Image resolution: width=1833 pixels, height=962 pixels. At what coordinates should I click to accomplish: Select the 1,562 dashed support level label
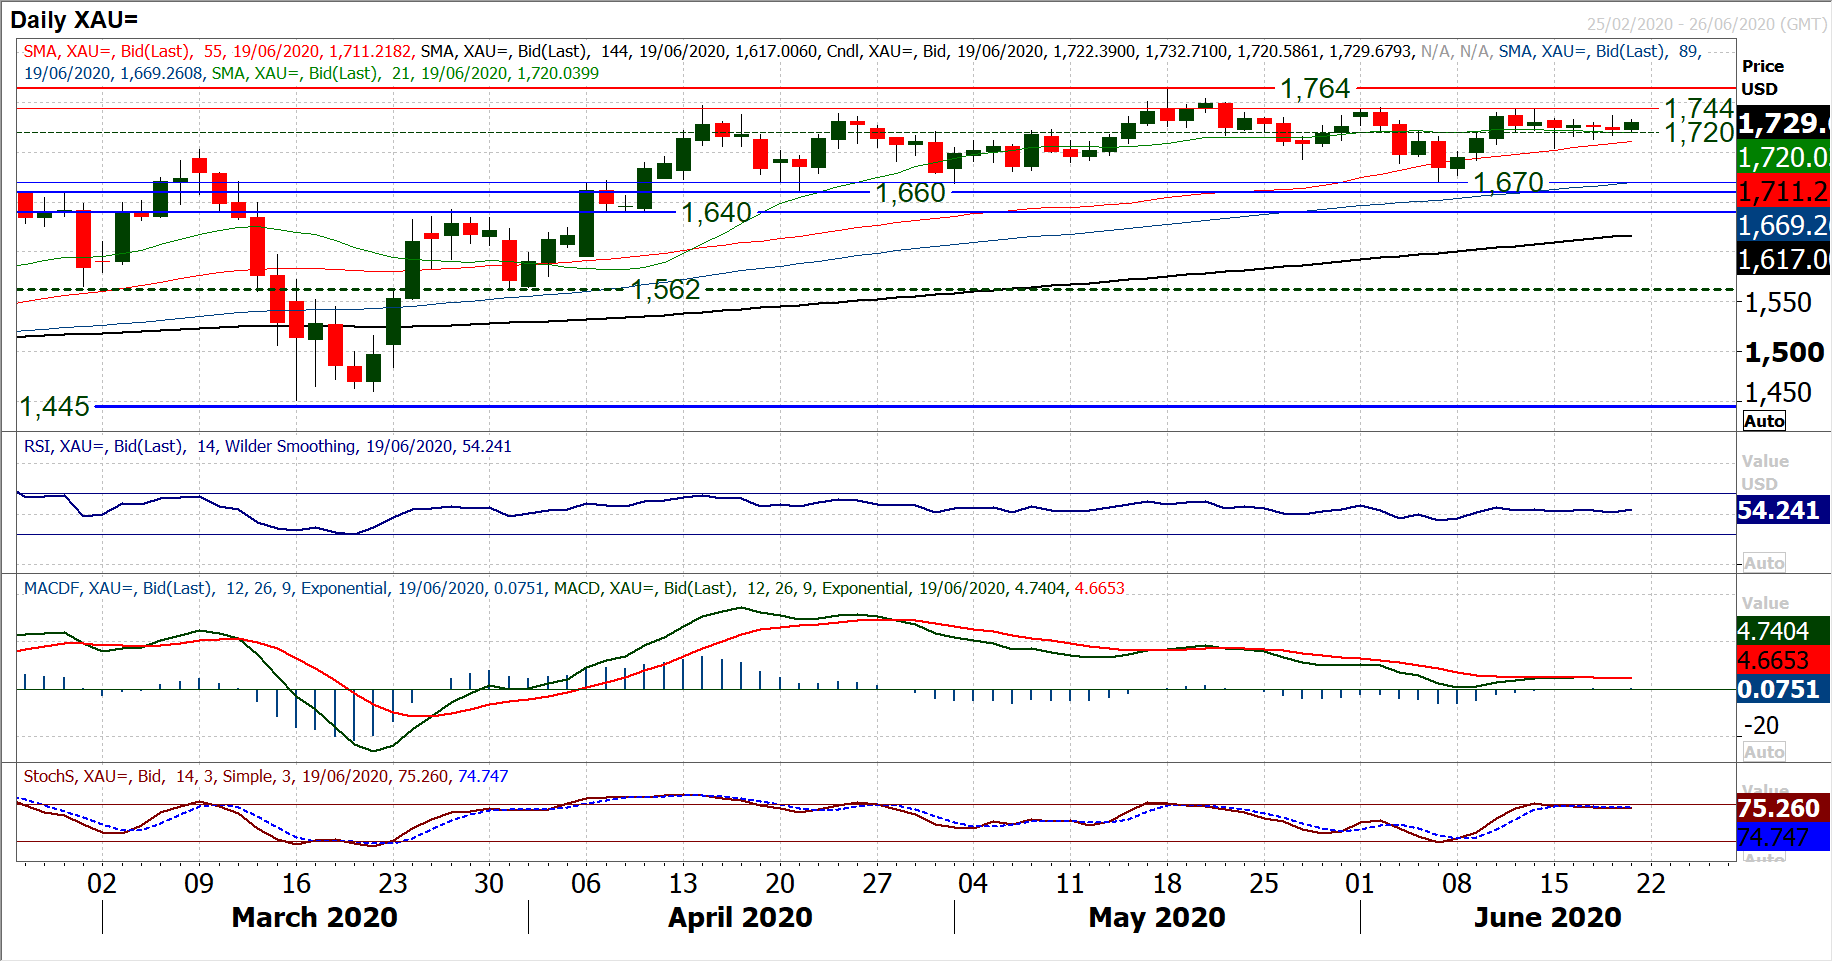(665, 290)
